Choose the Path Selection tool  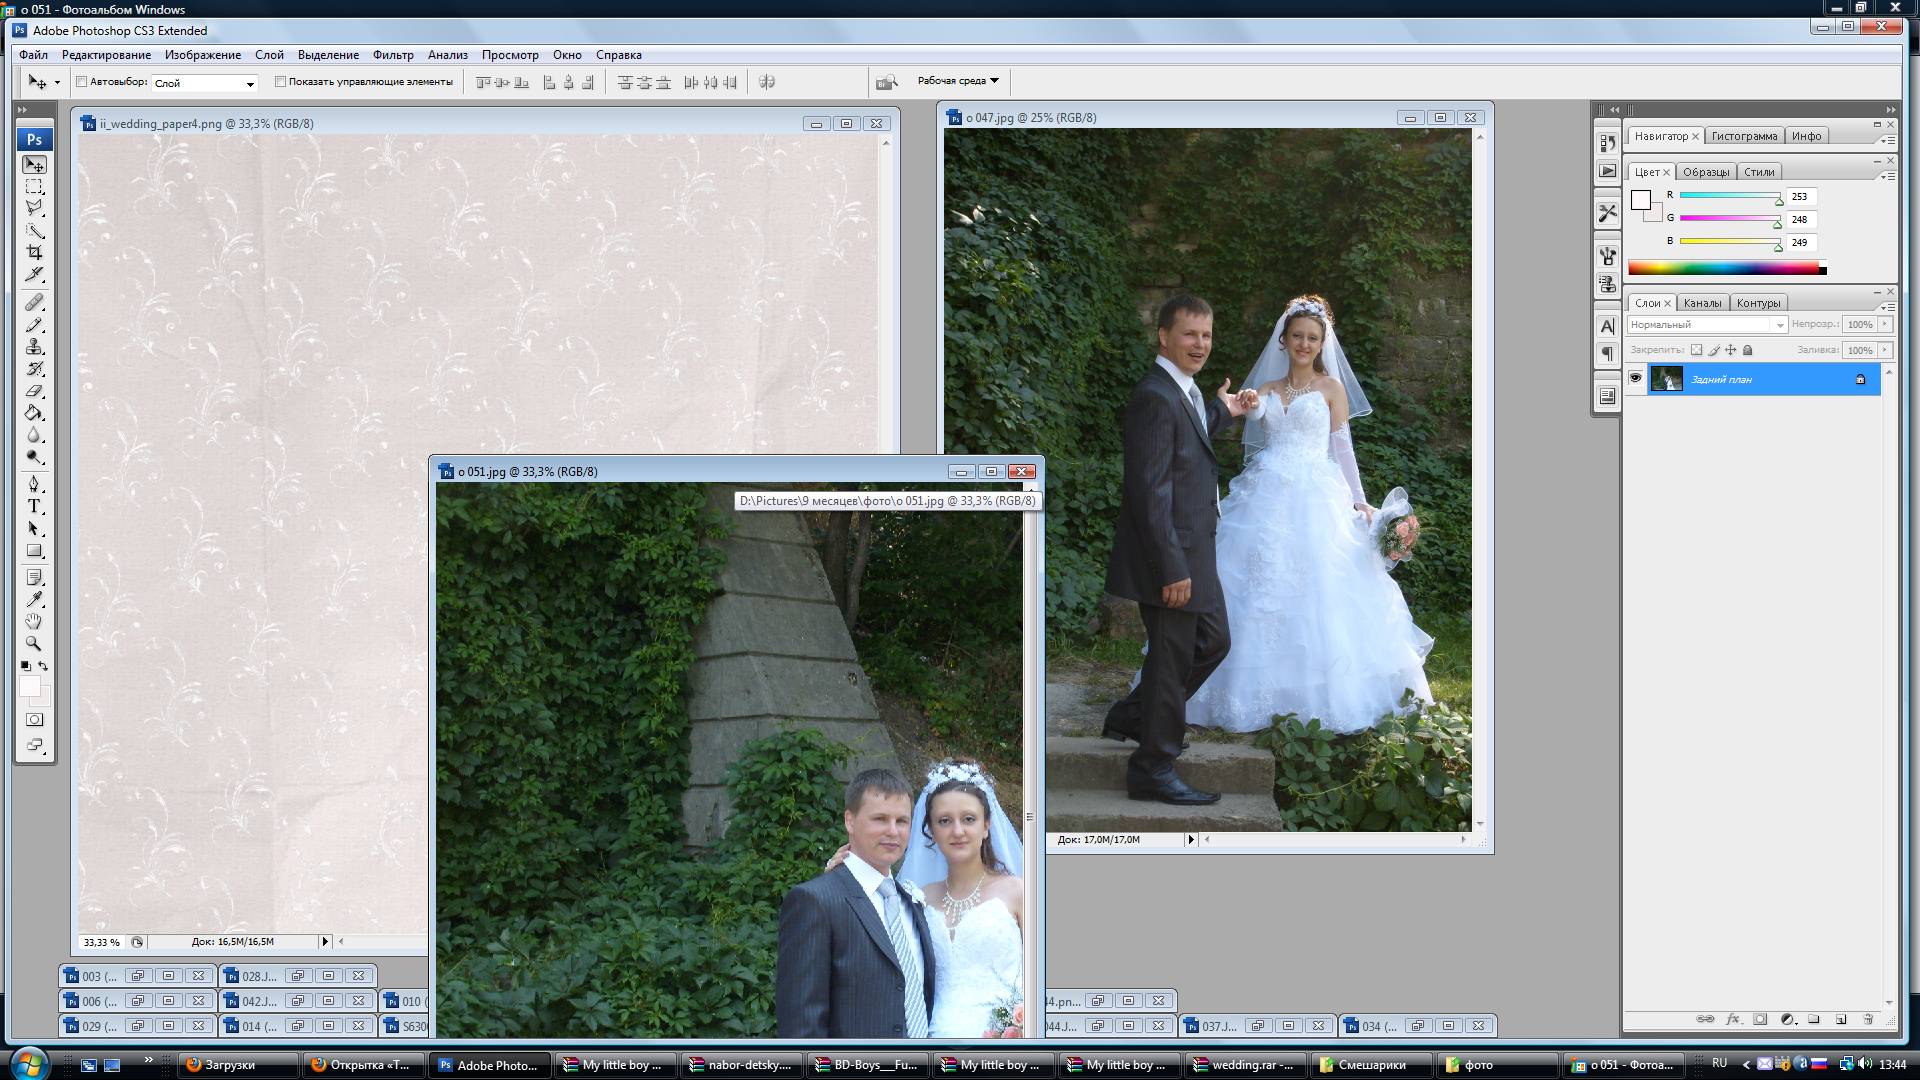(x=34, y=528)
